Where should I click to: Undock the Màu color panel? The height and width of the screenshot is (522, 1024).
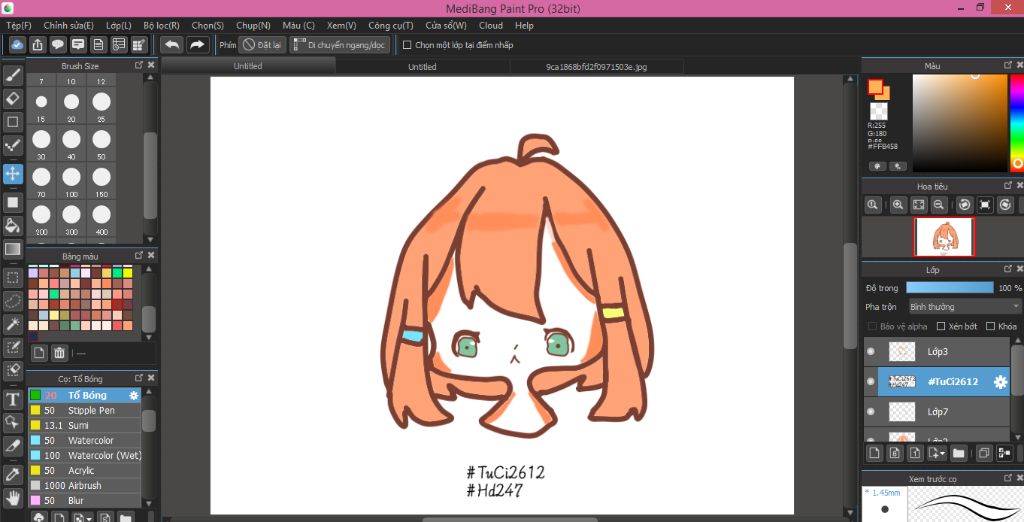click(x=1007, y=65)
